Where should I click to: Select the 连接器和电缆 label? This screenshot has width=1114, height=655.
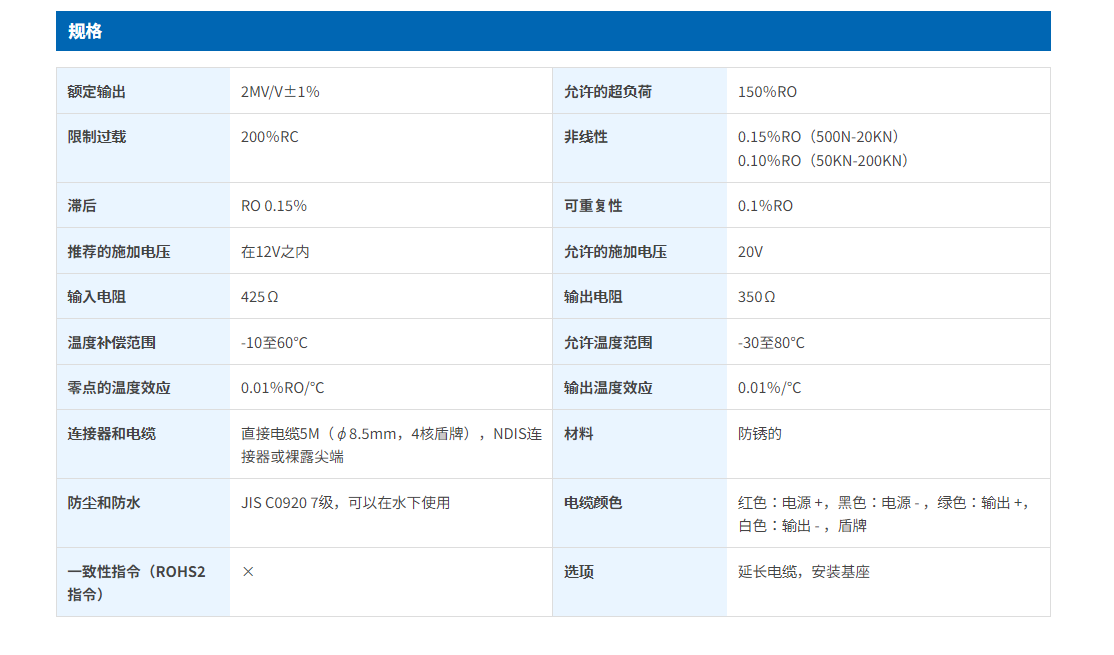[x=112, y=433]
